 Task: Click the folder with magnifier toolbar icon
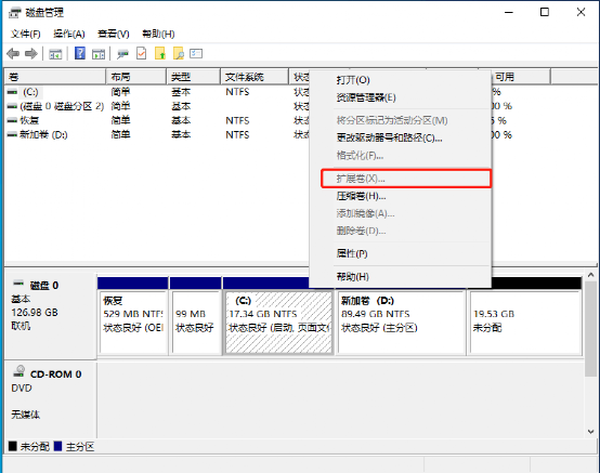tap(179, 53)
